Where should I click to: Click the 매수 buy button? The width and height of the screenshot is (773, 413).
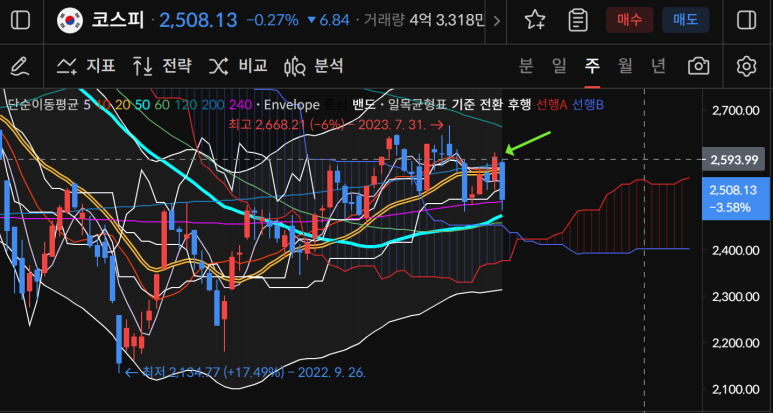point(630,20)
